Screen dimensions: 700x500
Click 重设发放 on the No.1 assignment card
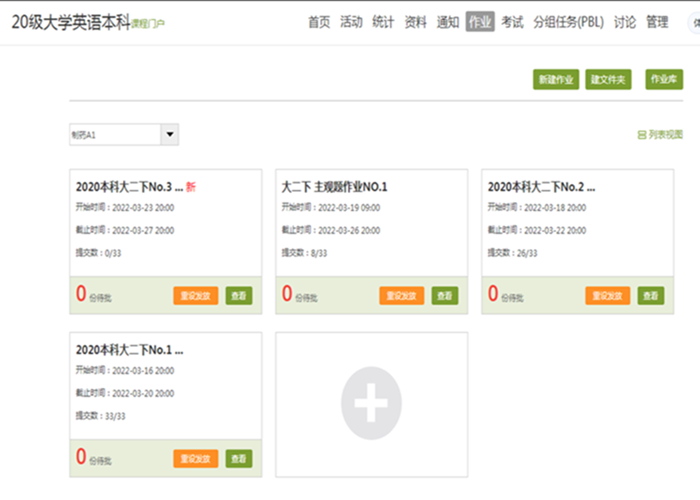(x=196, y=458)
